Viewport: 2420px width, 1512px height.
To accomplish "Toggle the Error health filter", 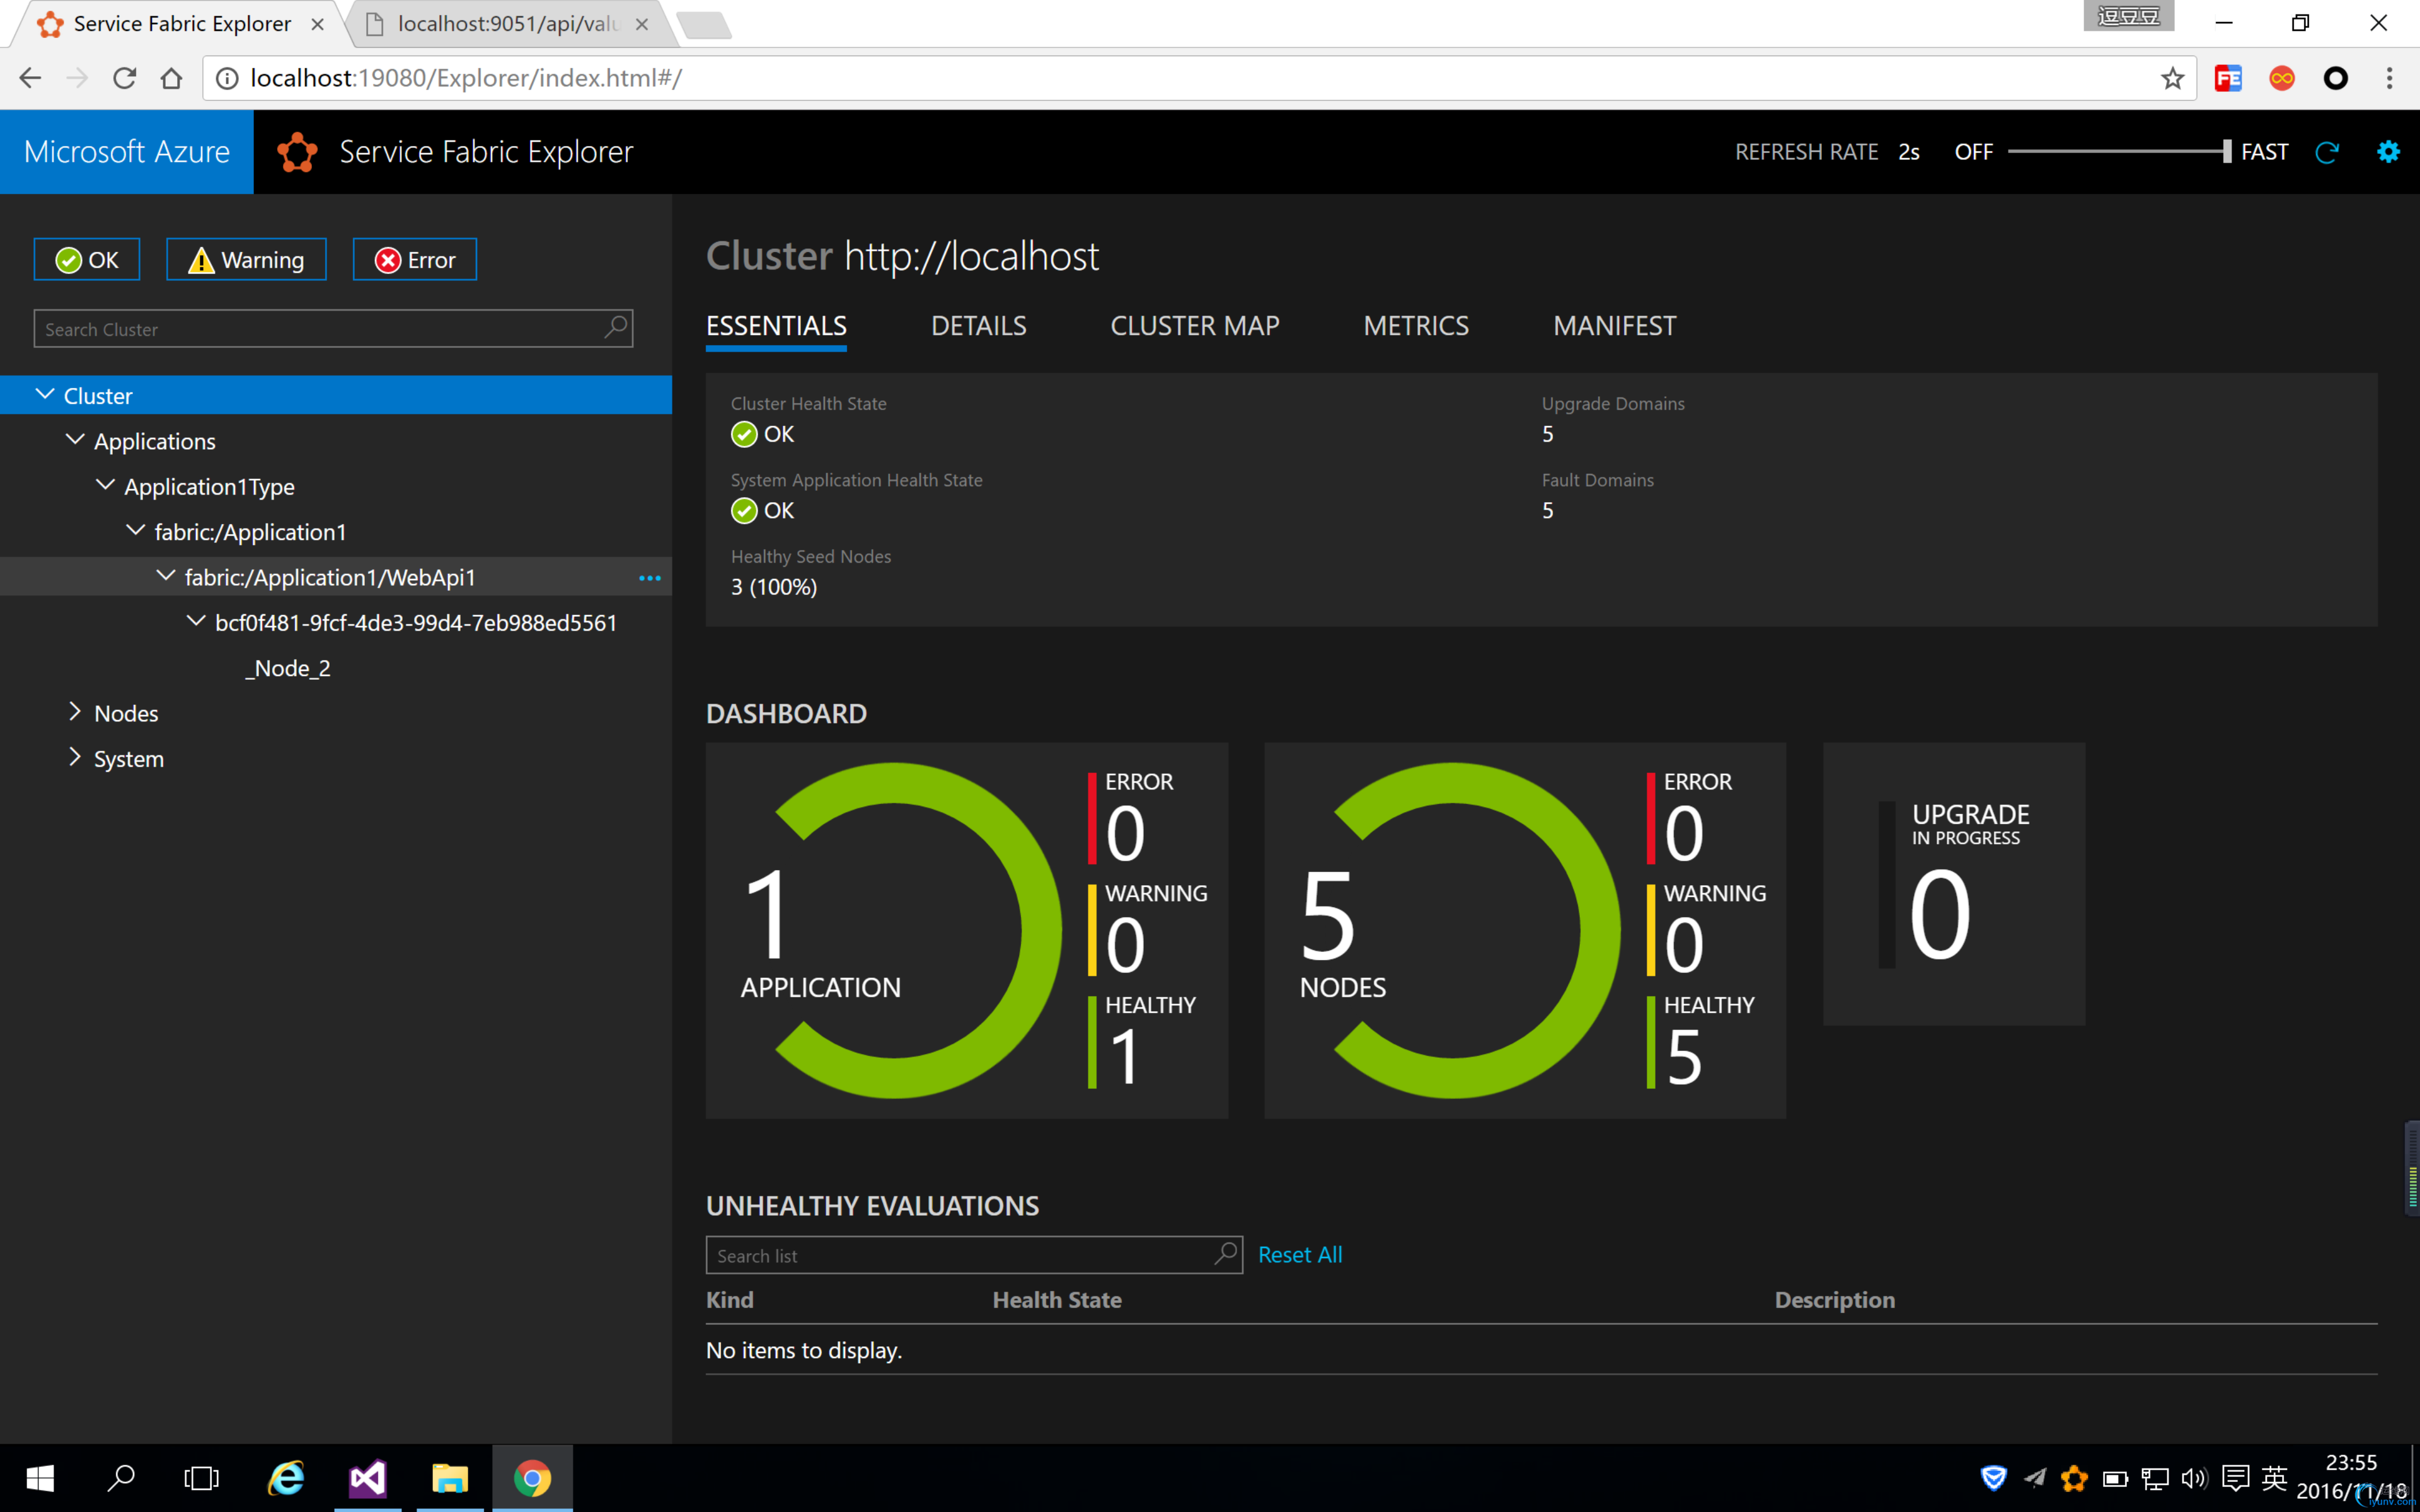I will tap(415, 260).
